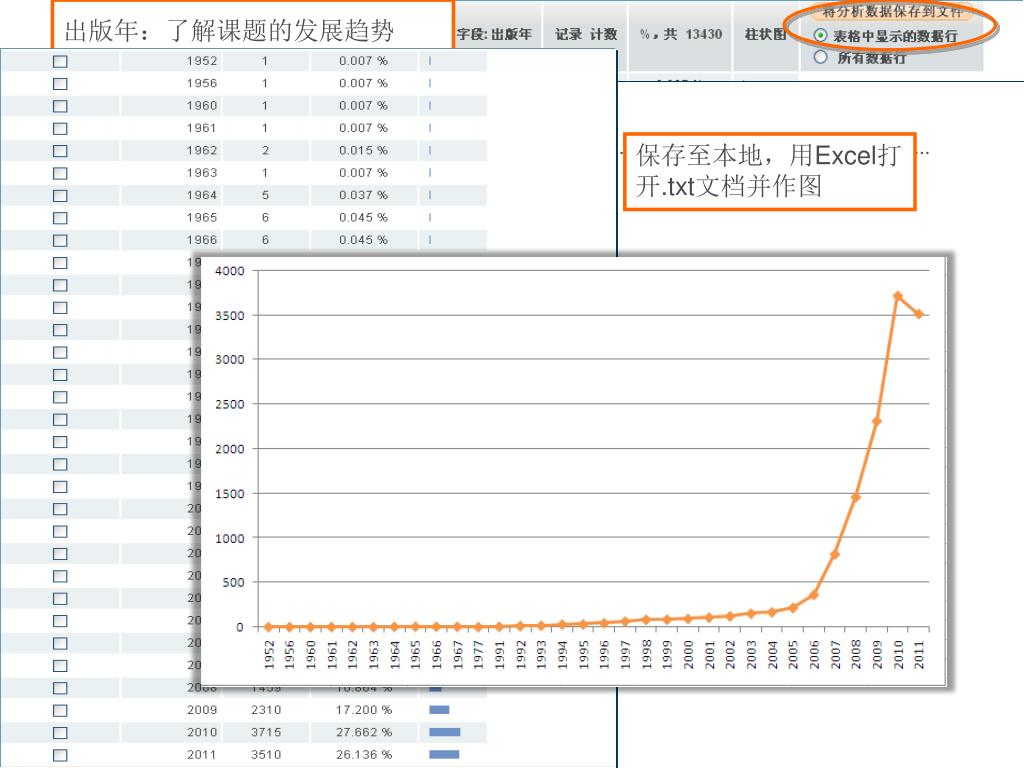Image resolution: width=1024 pixels, height=768 pixels.
Task: Choose the 所有数据行 radio option
Action: click(820, 57)
